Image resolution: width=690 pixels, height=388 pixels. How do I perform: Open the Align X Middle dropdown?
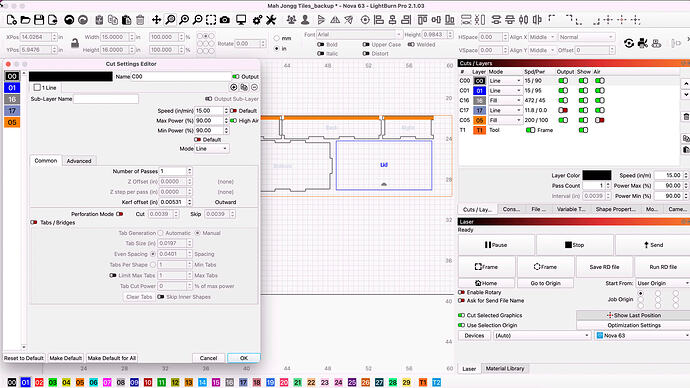coord(542,37)
